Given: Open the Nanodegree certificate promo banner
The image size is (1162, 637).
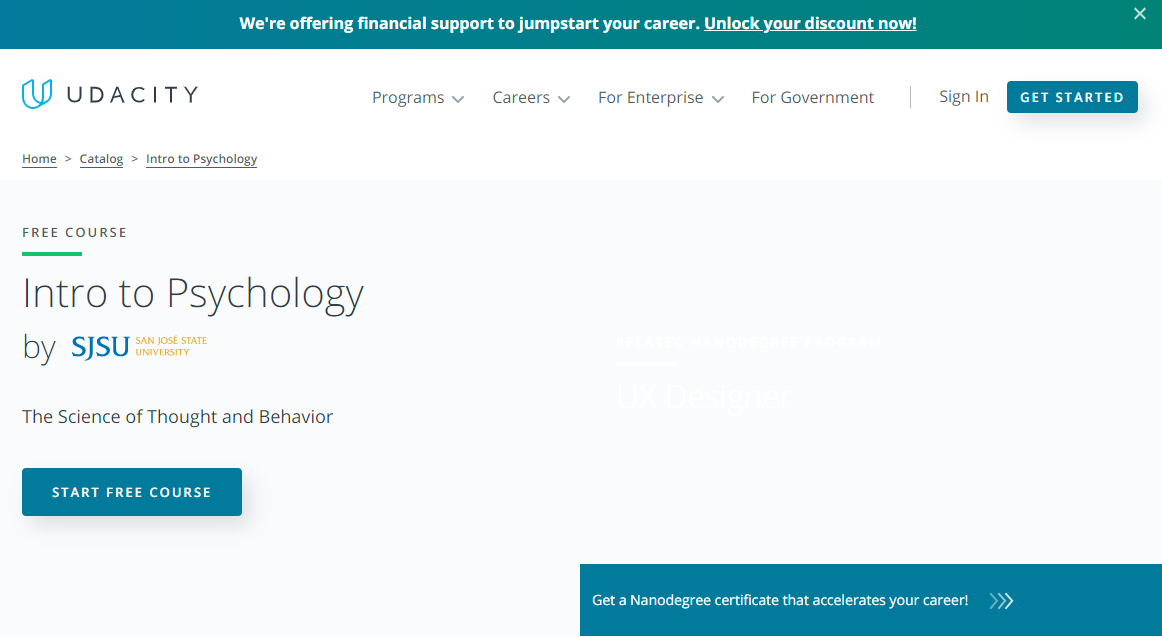Looking at the screenshot, I should [871, 600].
